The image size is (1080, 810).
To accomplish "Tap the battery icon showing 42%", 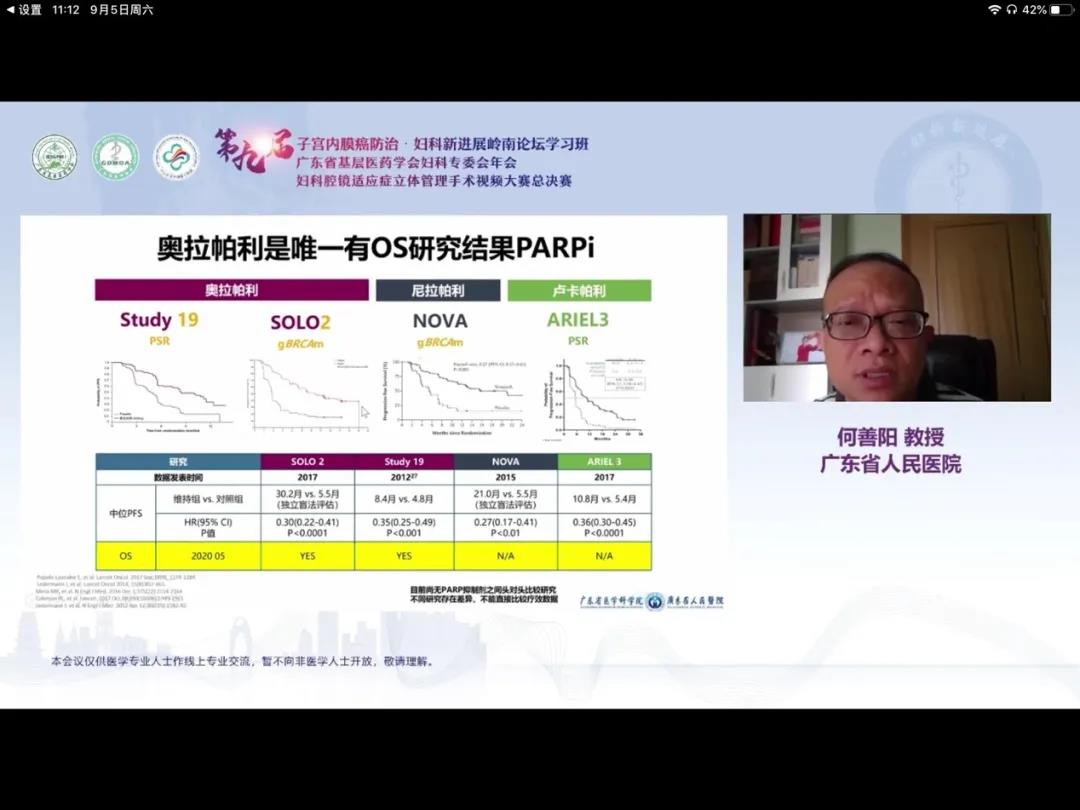I will 1060,9.
